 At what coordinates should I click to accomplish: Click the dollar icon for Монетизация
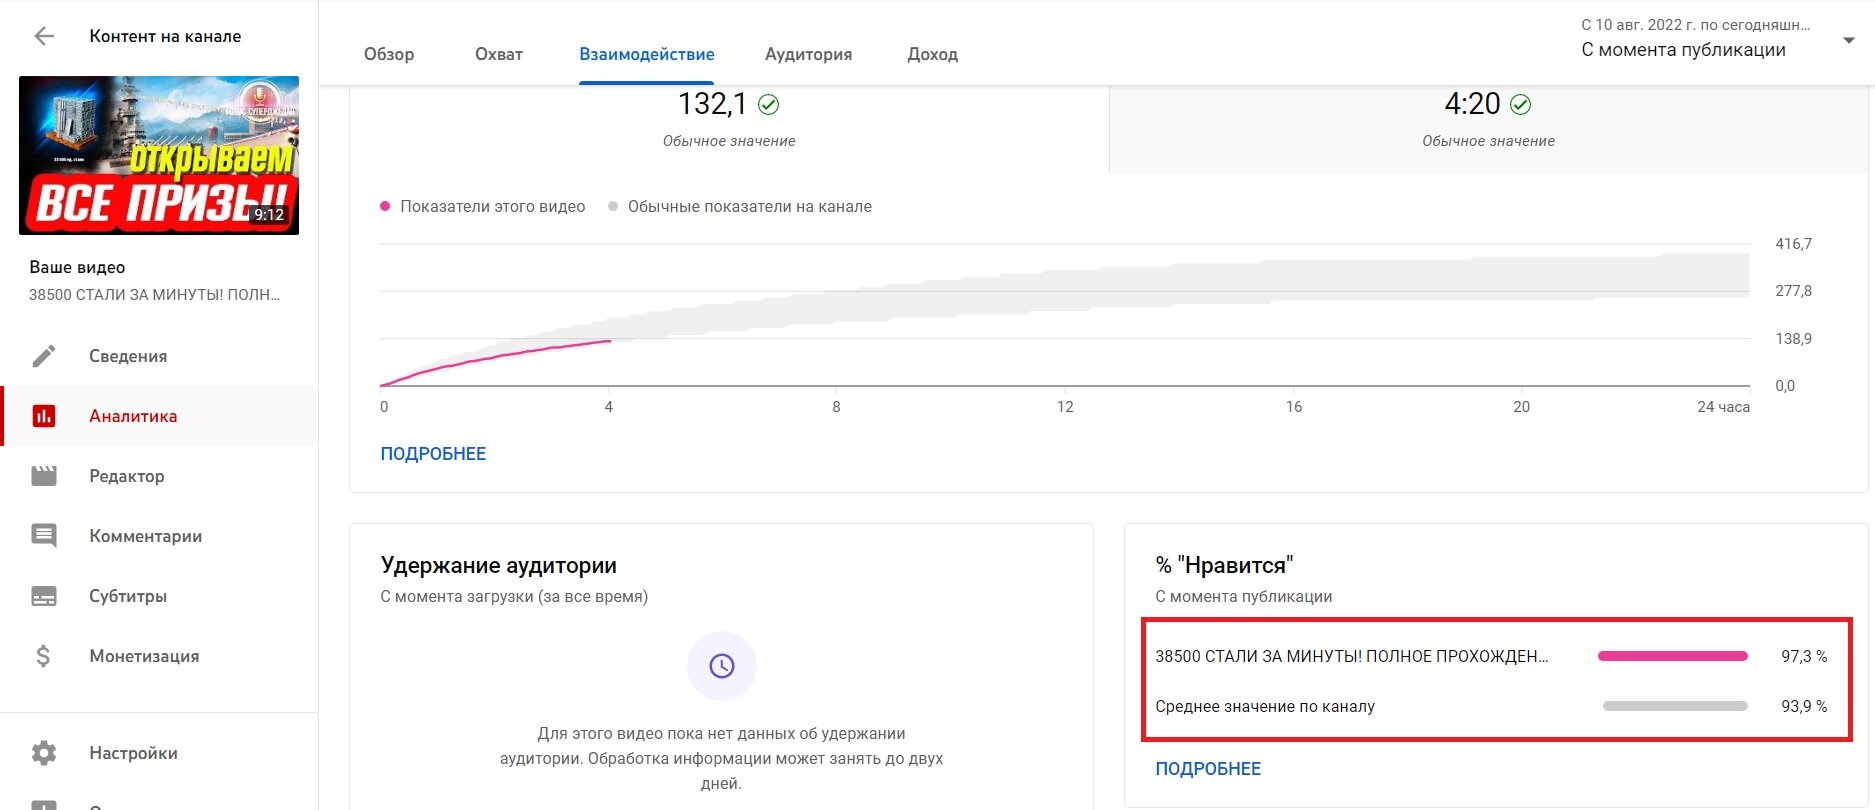(44, 656)
